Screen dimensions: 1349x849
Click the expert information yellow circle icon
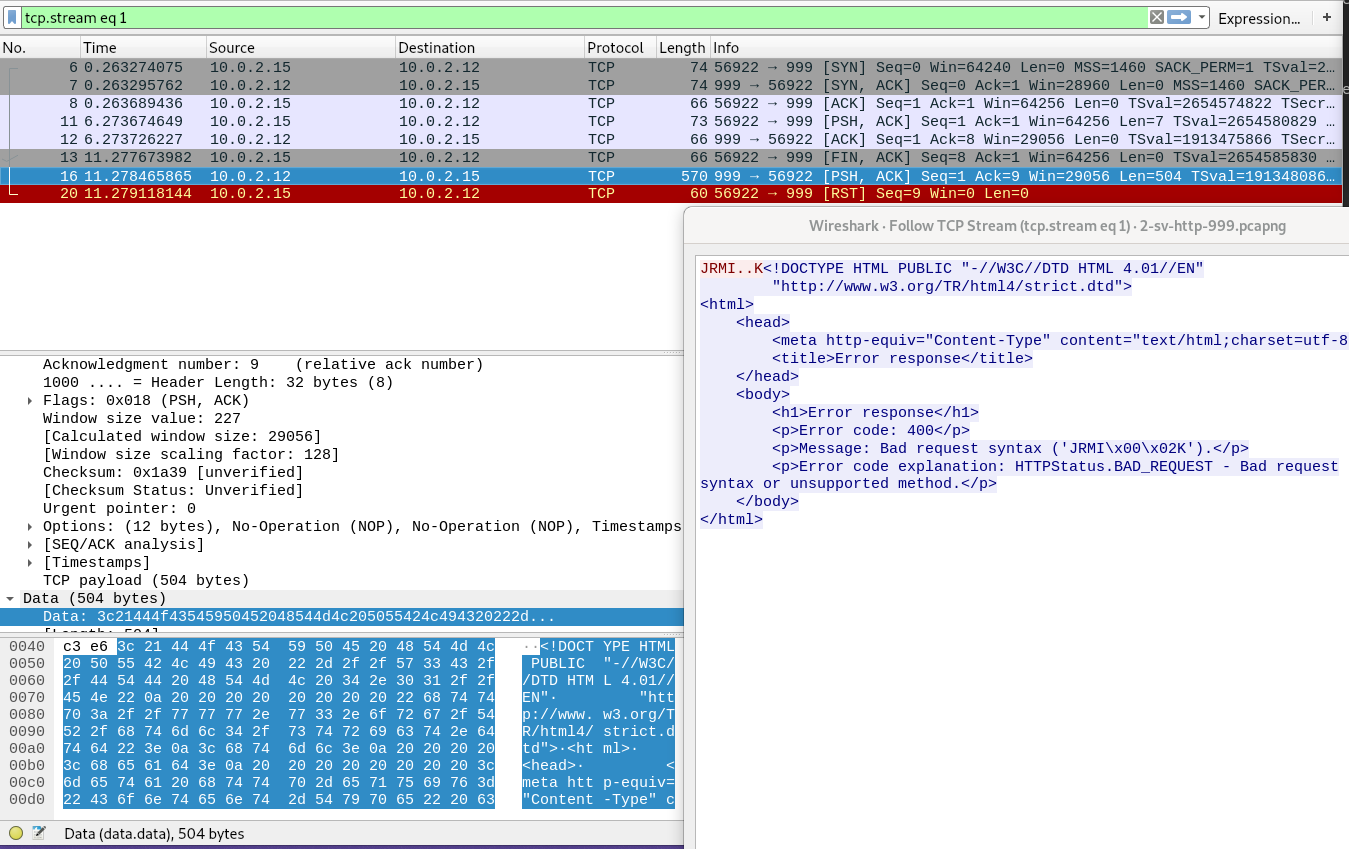click(x=16, y=833)
